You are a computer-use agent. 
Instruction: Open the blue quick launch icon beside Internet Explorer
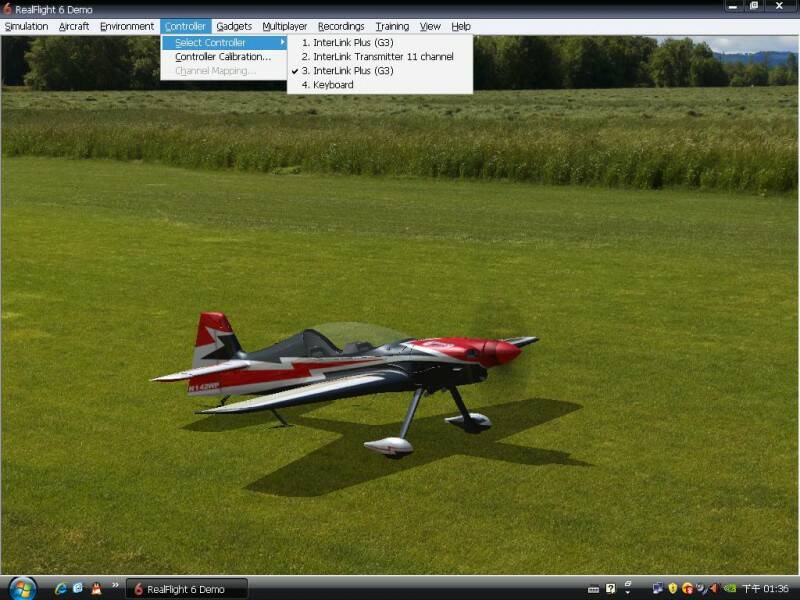(x=78, y=588)
